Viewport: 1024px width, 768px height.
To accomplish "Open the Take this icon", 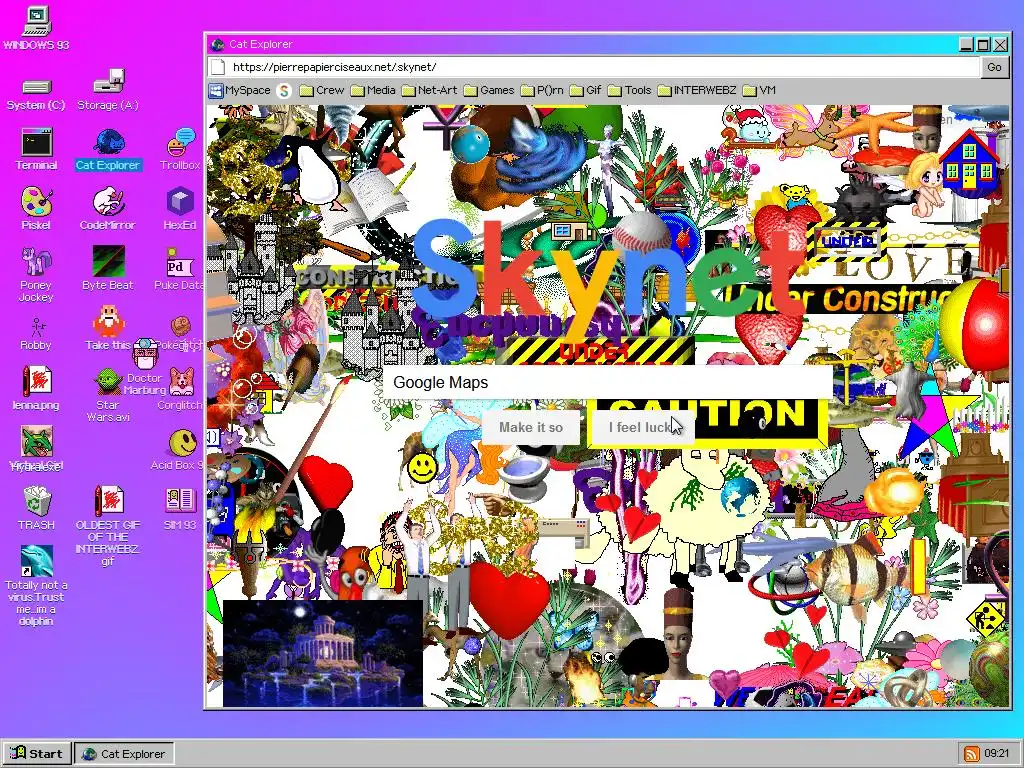I will [x=108, y=328].
